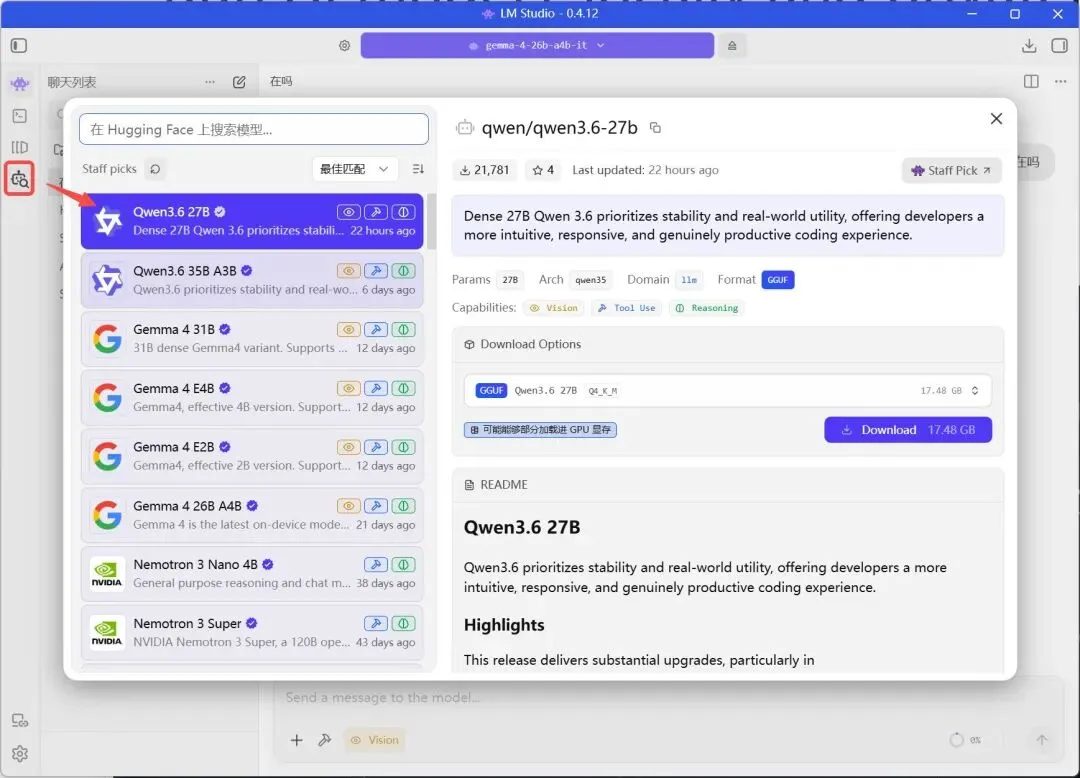Screen dimensions: 1080x778
Task: Focus the Hugging Face model search field
Action: tap(253, 129)
